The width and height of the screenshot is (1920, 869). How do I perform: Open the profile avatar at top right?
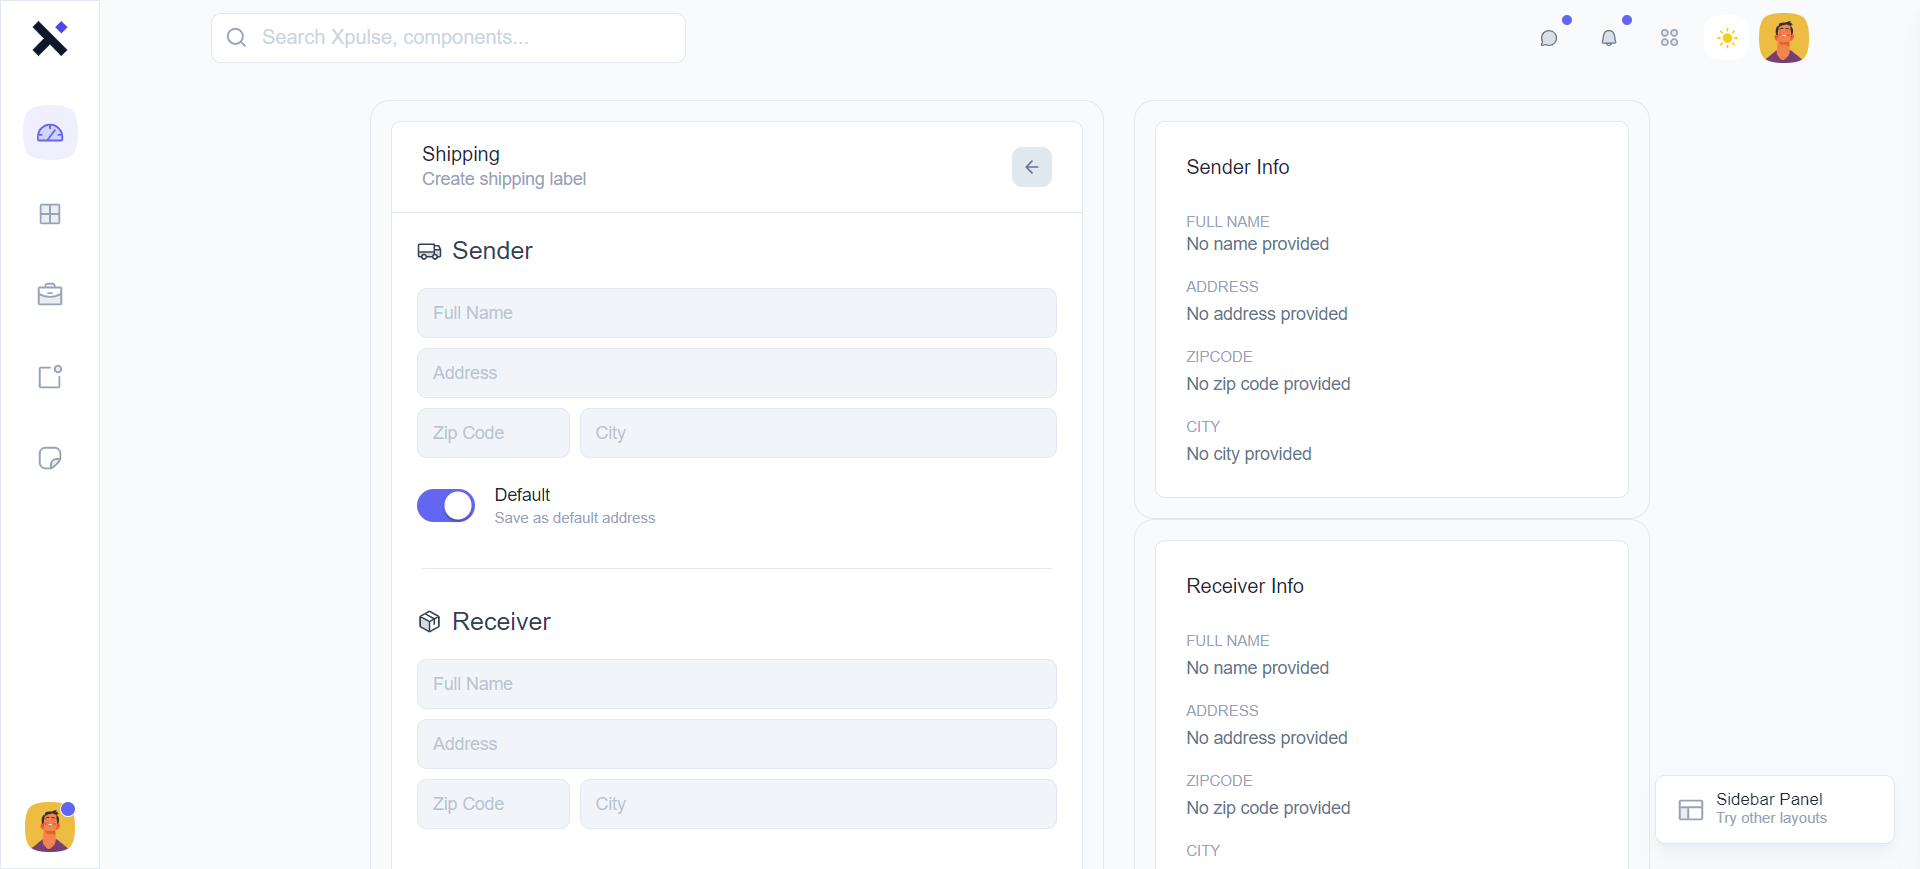pos(1784,38)
